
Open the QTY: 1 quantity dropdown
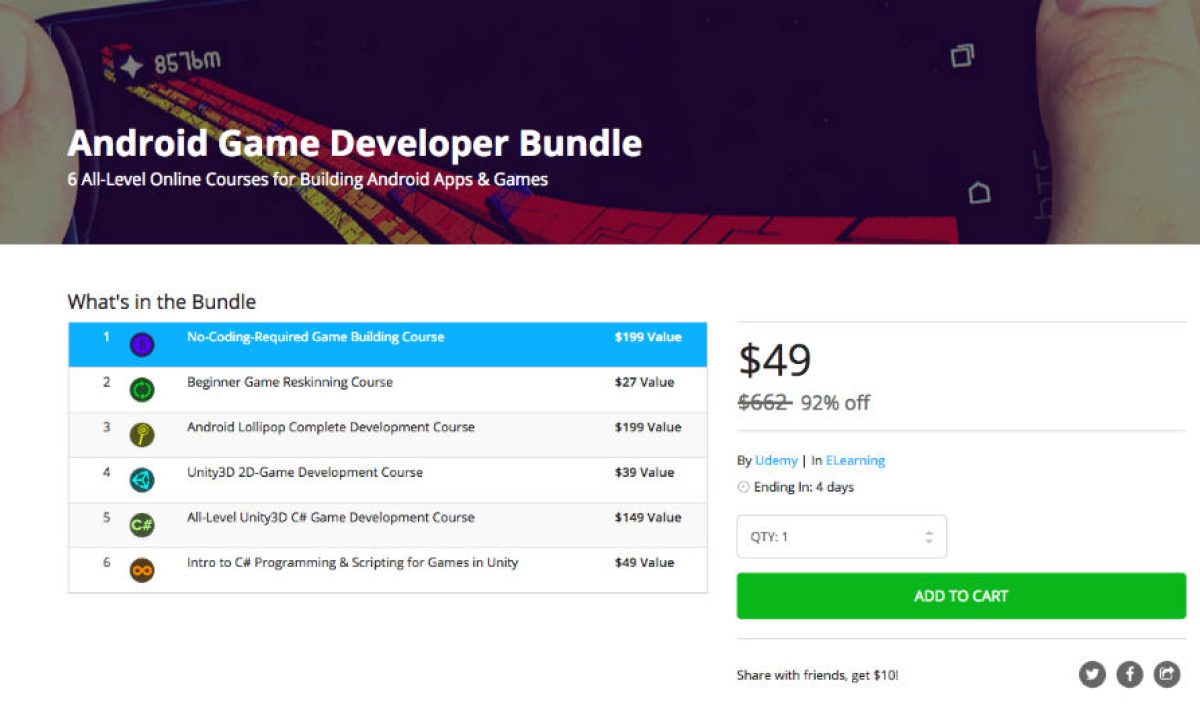(x=842, y=537)
